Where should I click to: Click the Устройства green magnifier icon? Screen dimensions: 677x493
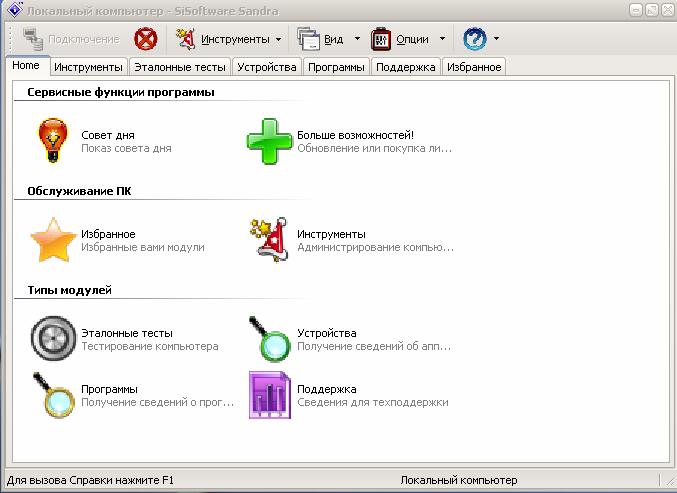point(269,339)
